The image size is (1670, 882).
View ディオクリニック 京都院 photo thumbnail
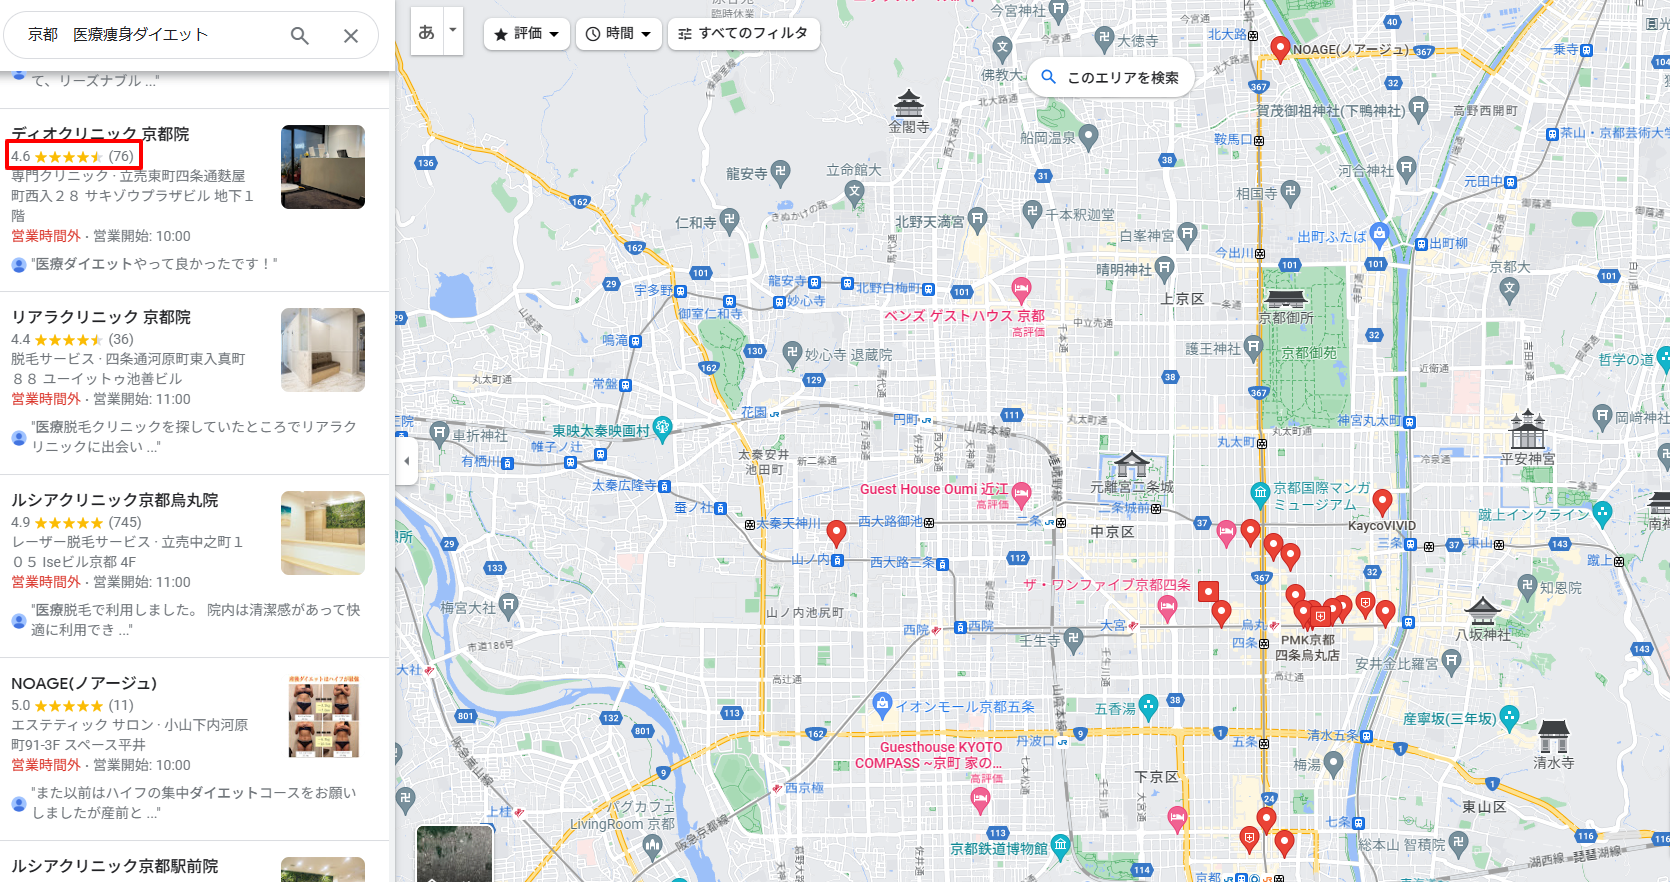click(x=323, y=167)
